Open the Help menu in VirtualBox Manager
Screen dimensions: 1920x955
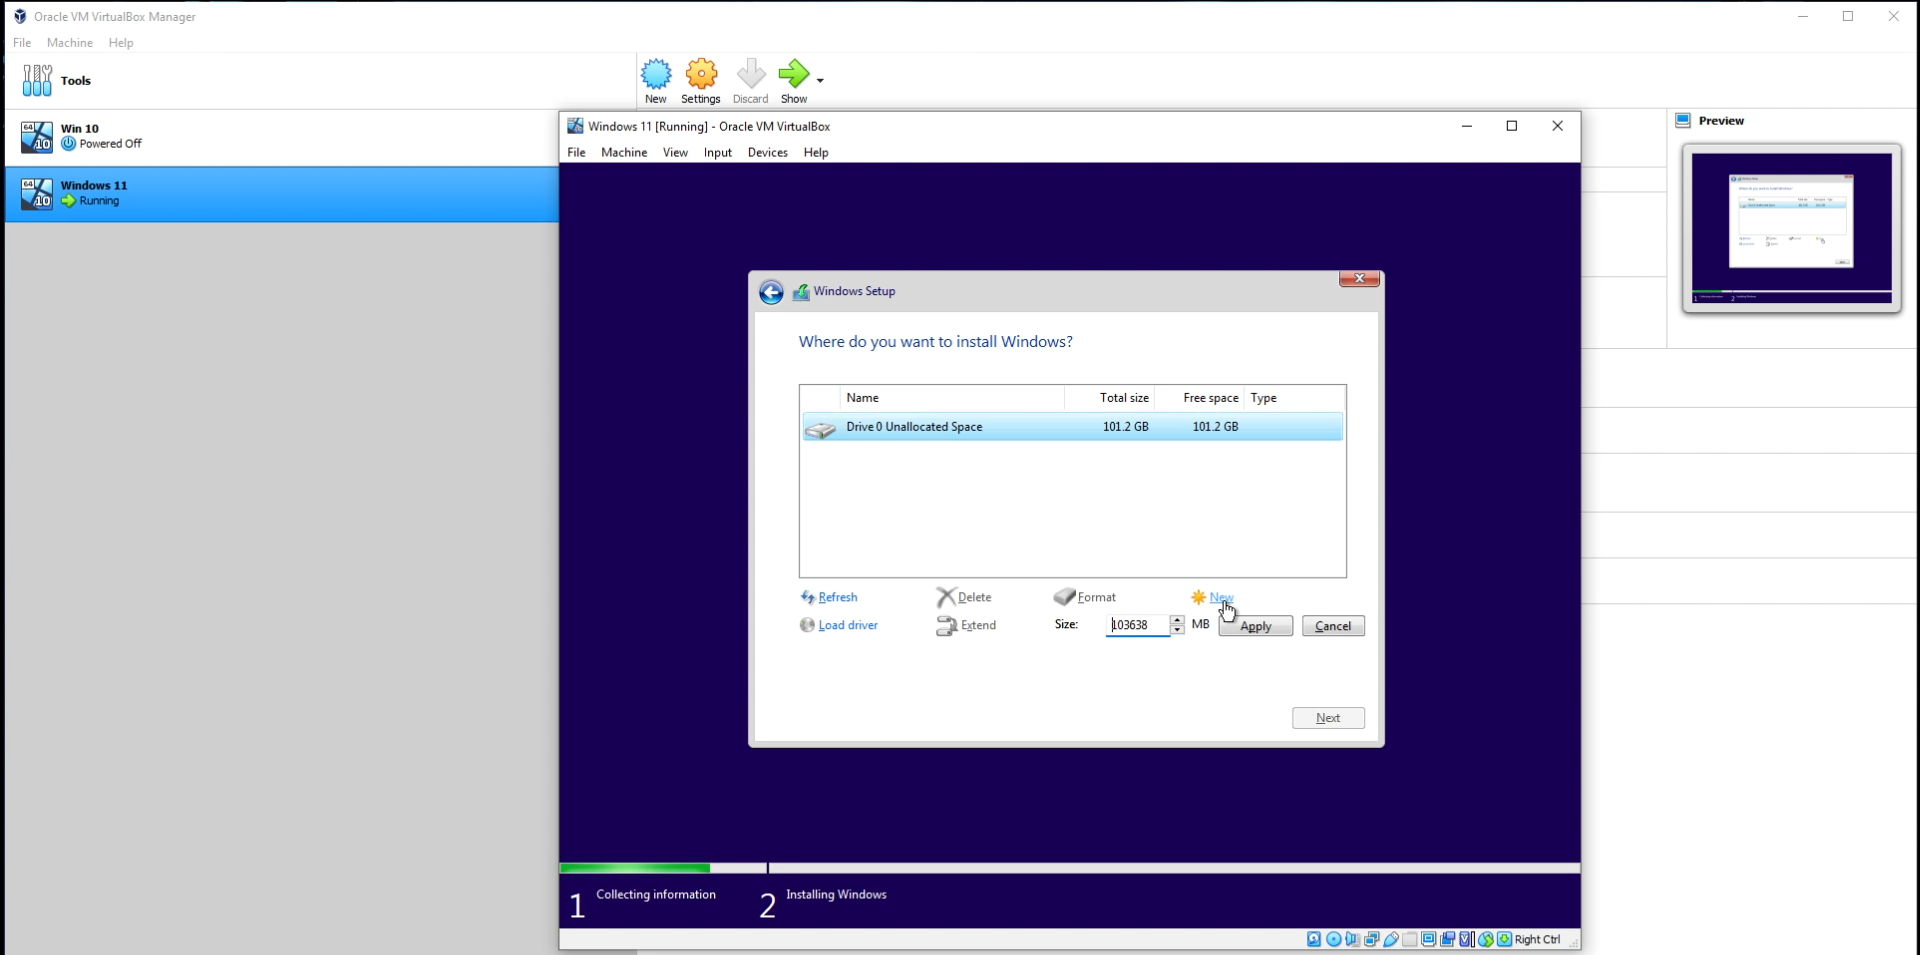coord(121,43)
